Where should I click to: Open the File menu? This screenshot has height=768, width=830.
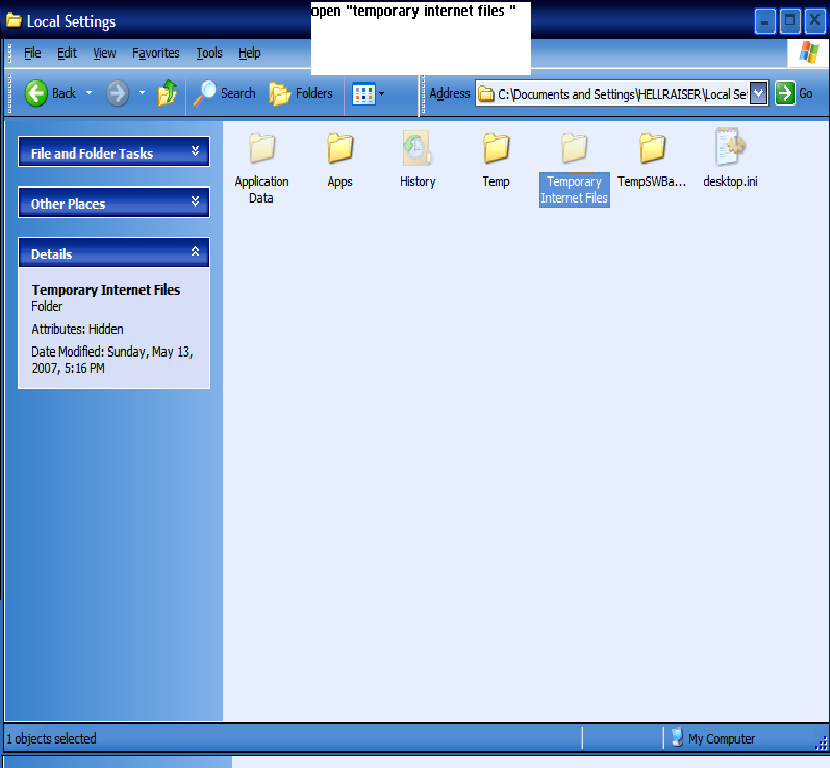click(32, 53)
